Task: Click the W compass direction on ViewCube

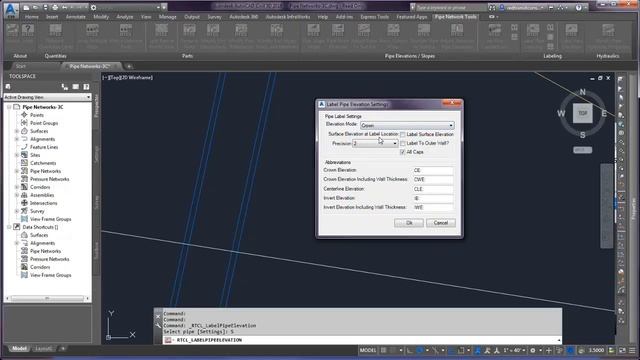Action: [x=561, y=113]
